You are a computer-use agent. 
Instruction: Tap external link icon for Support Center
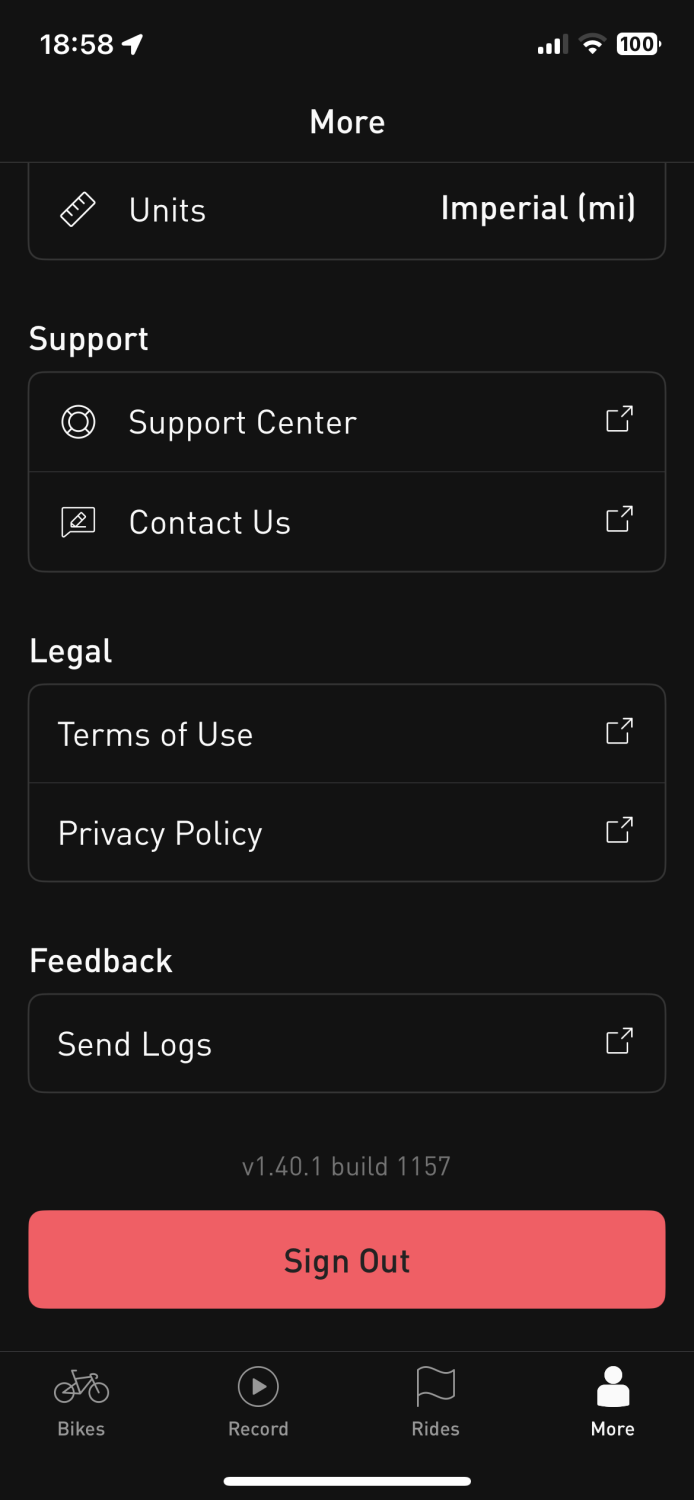[x=619, y=419]
